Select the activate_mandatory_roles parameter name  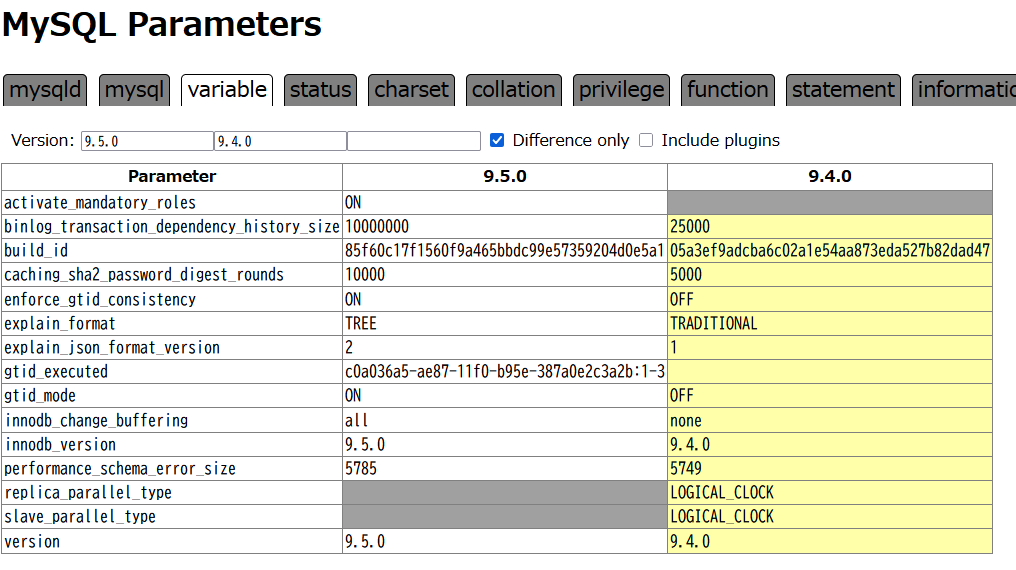click(100, 203)
